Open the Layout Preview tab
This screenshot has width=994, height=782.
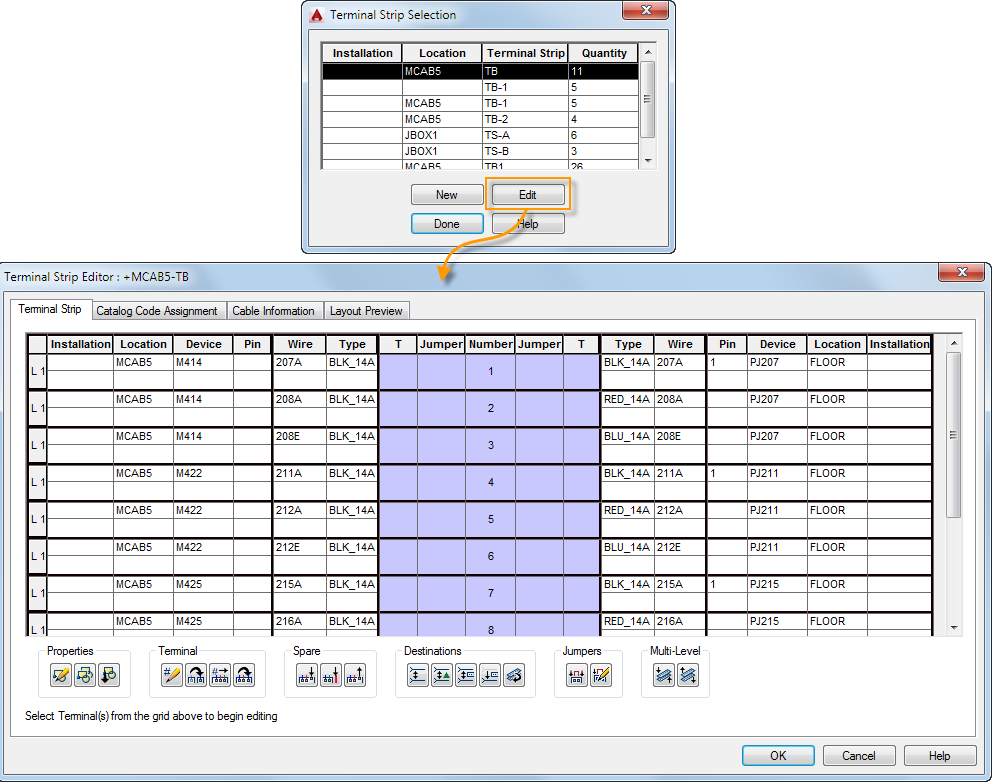click(366, 311)
